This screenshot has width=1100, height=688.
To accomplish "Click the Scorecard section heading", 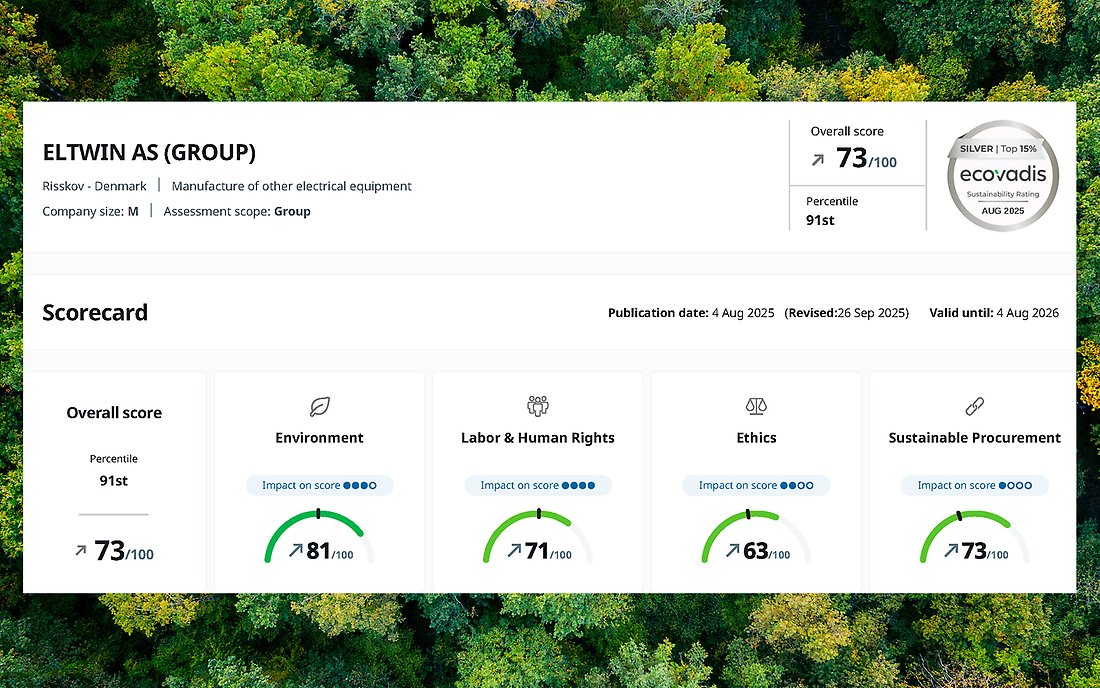I will 95,312.
